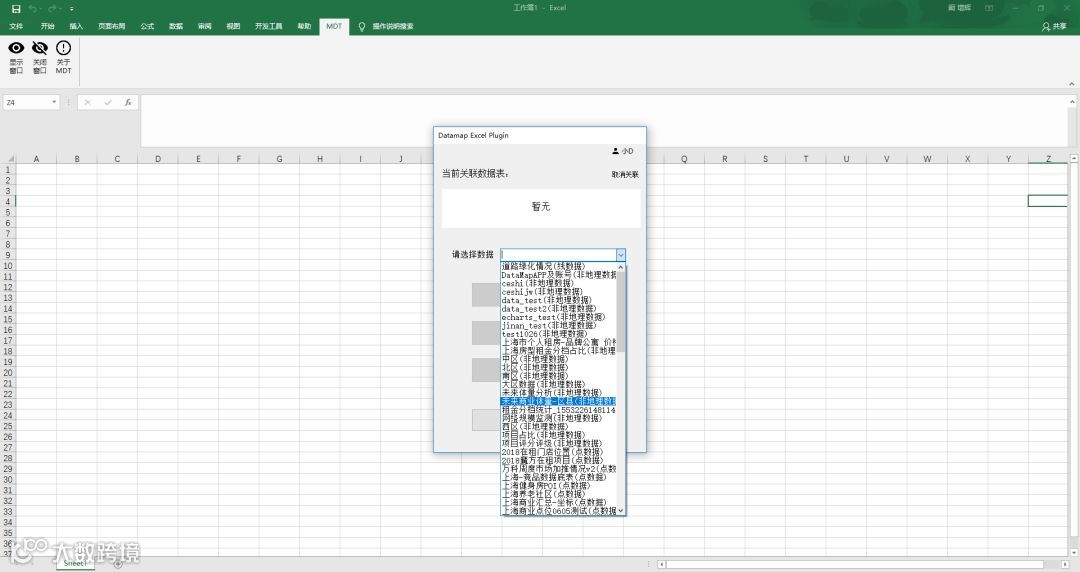Viewport: 1080px width, 572px height.
Task: Click 取消关联 link in the plugin dialog
Action: (x=625, y=174)
